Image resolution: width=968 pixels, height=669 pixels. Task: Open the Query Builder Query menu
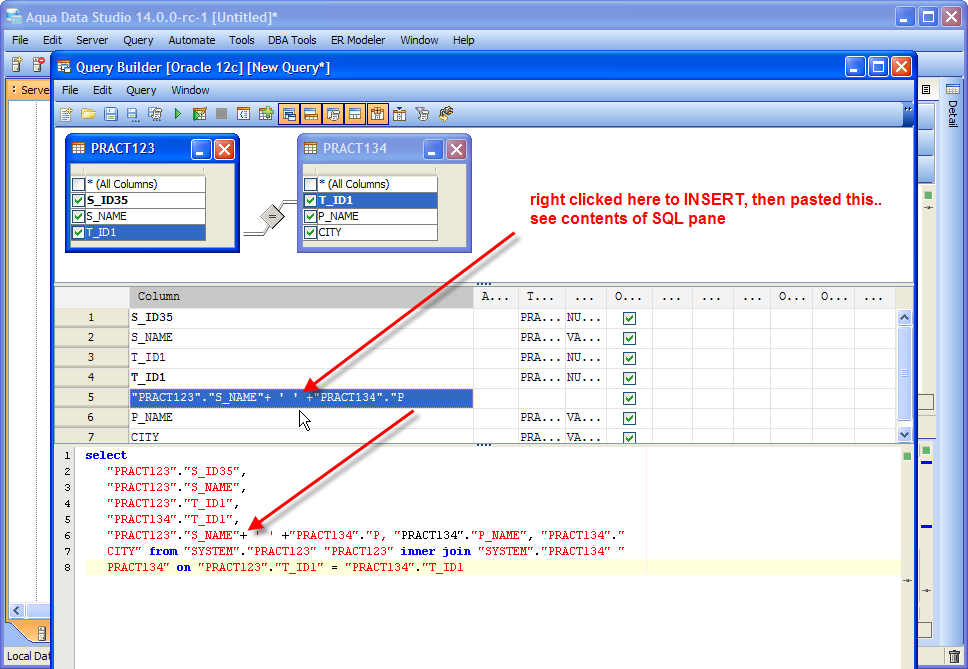(141, 90)
